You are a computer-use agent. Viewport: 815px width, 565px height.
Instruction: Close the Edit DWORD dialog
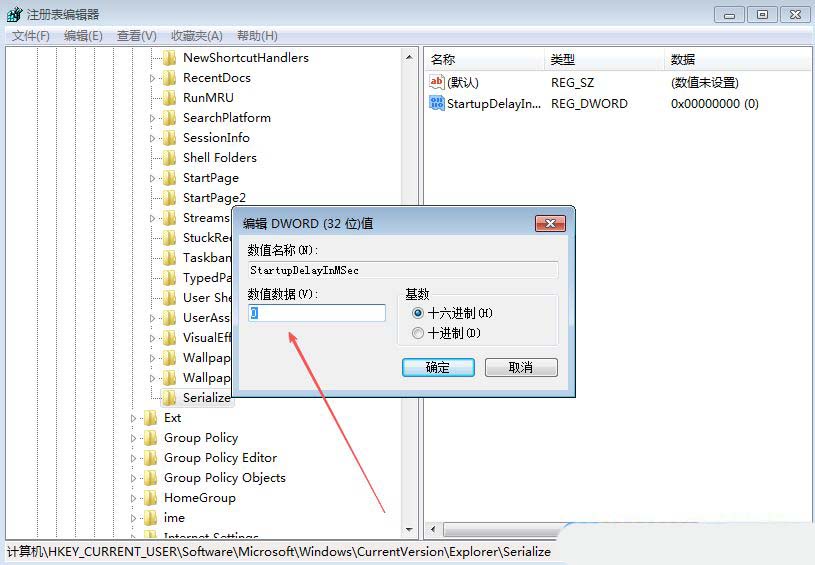pyautogui.click(x=550, y=224)
